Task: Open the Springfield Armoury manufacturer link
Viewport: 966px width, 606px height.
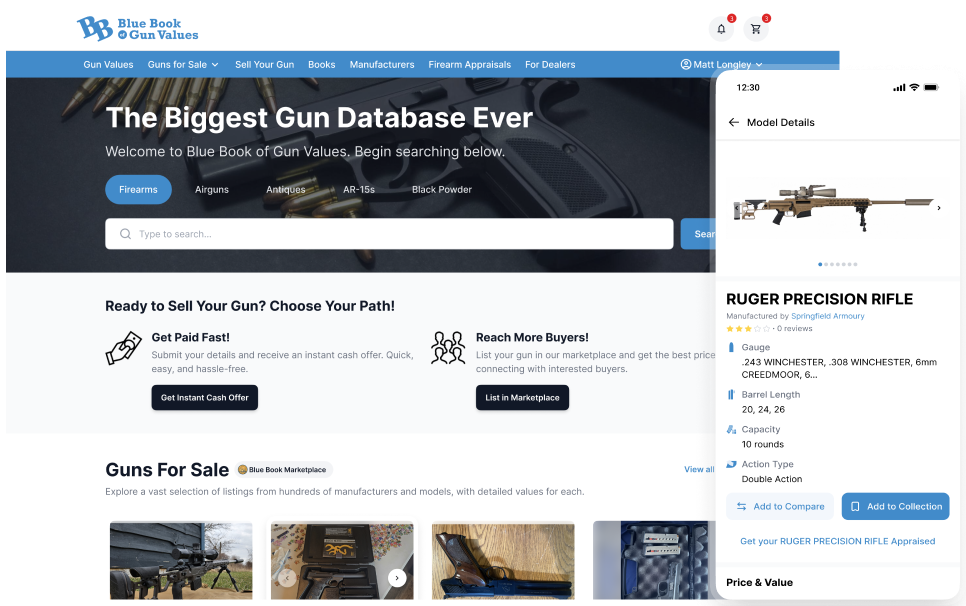Action: [827, 316]
